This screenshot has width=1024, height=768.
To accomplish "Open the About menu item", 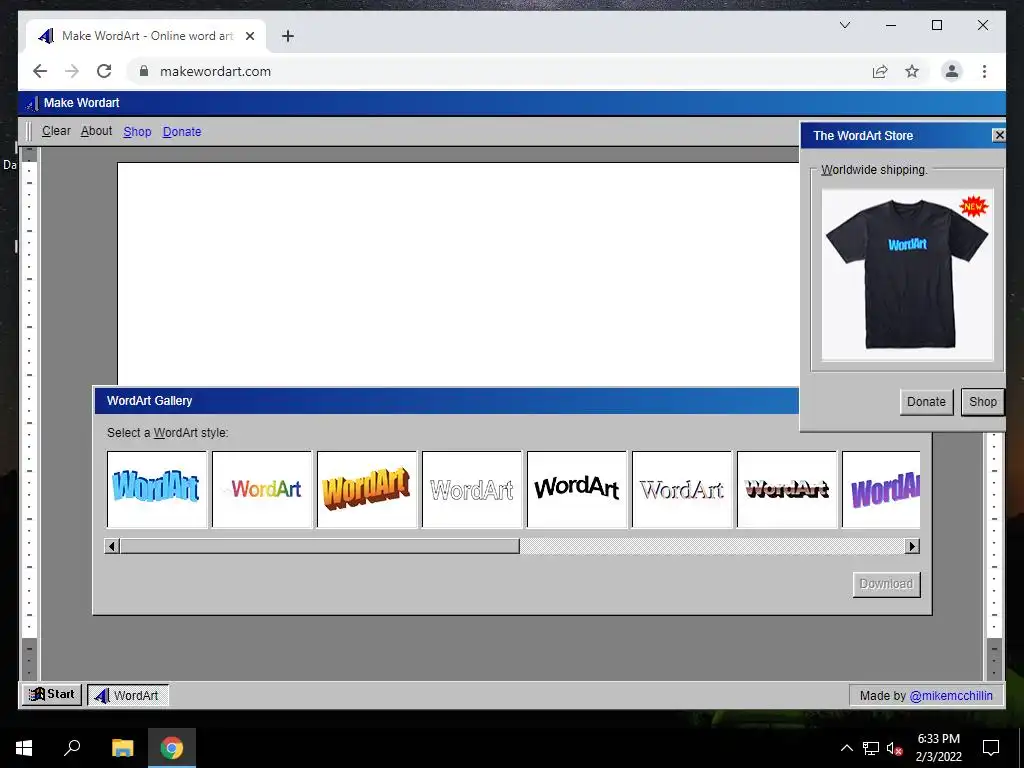I will pyautogui.click(x=97, y=131).
